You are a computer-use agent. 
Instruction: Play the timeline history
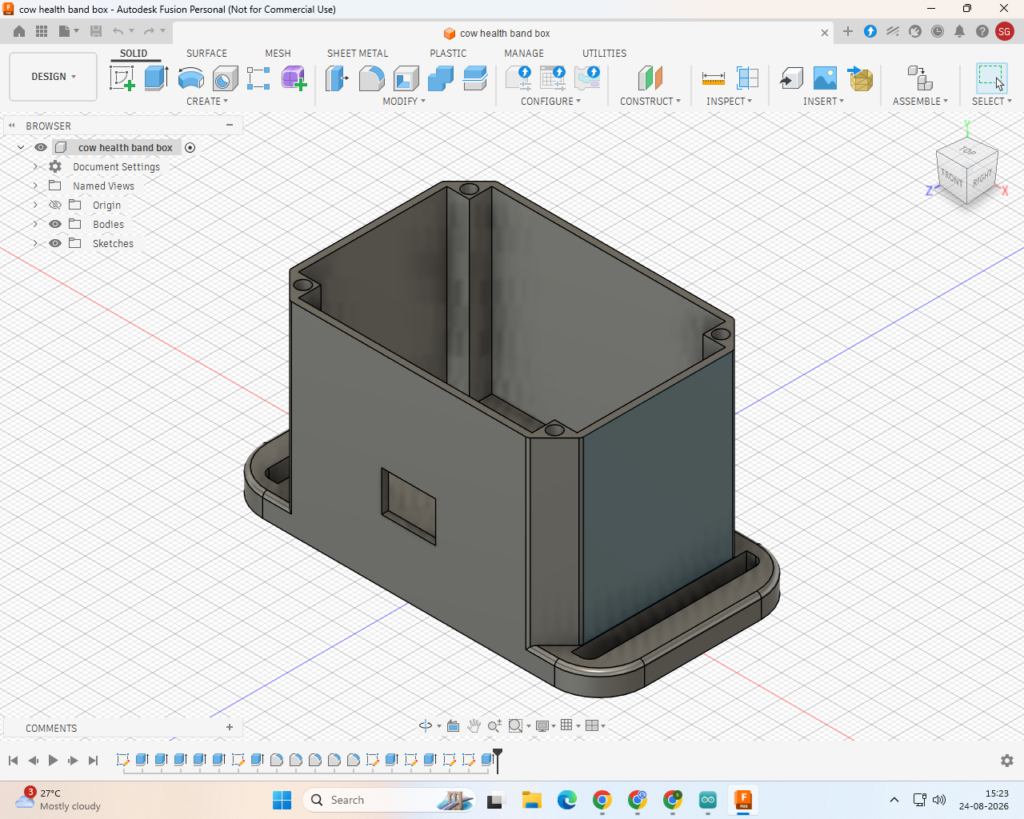(53, 760)
